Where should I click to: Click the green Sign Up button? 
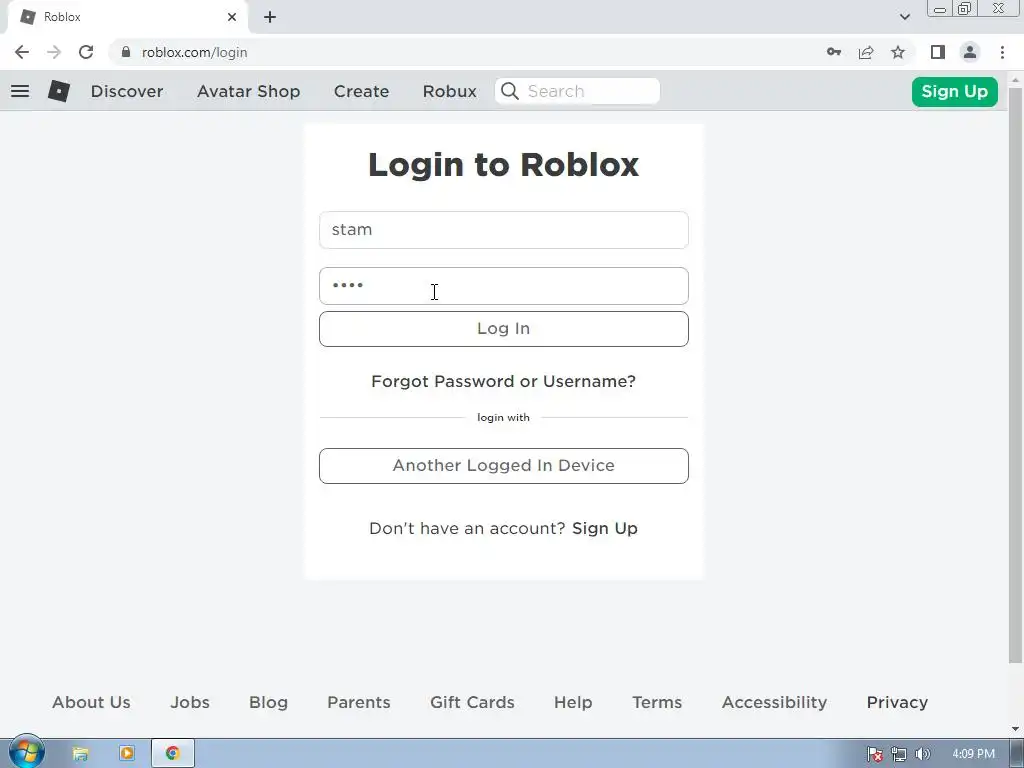pyautogui.click(x=954, y=91)
